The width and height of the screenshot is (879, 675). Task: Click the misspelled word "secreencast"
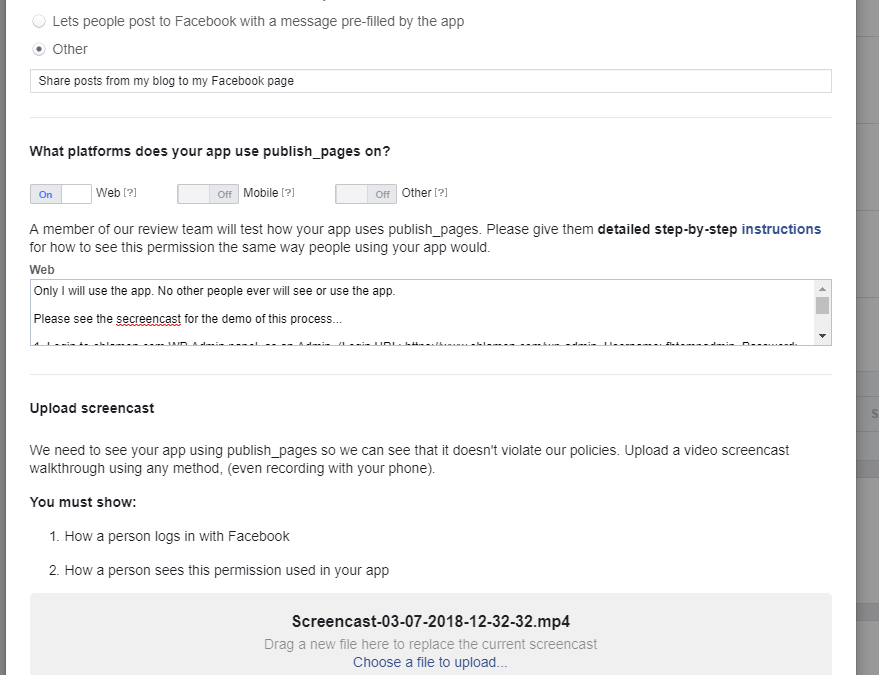click(149, 319)
